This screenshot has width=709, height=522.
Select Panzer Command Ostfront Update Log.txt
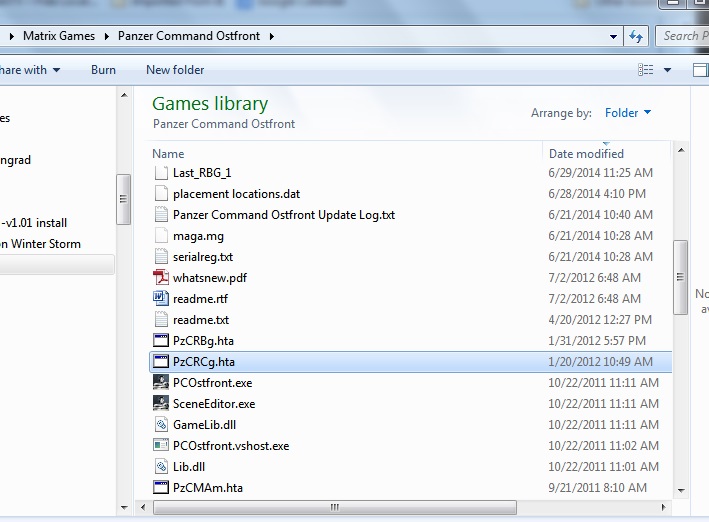point(284,215)
